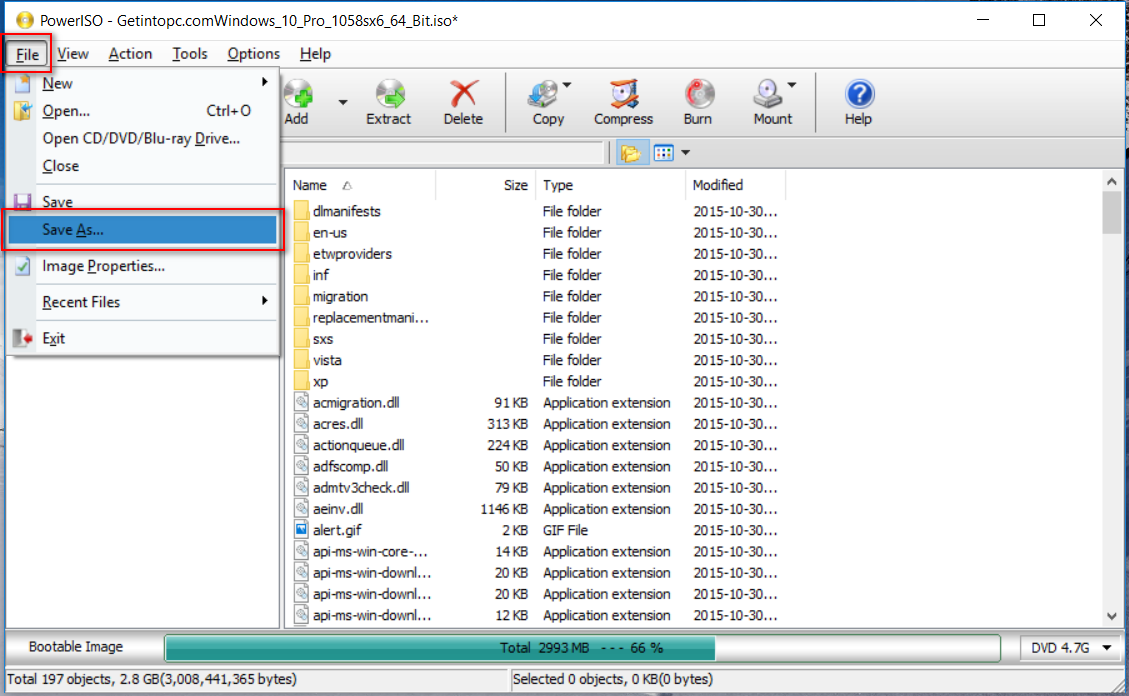The width and height of the screenshot is (1129, 696).
Task: Click the Exit icon in File menu
Action: (22, 338)
